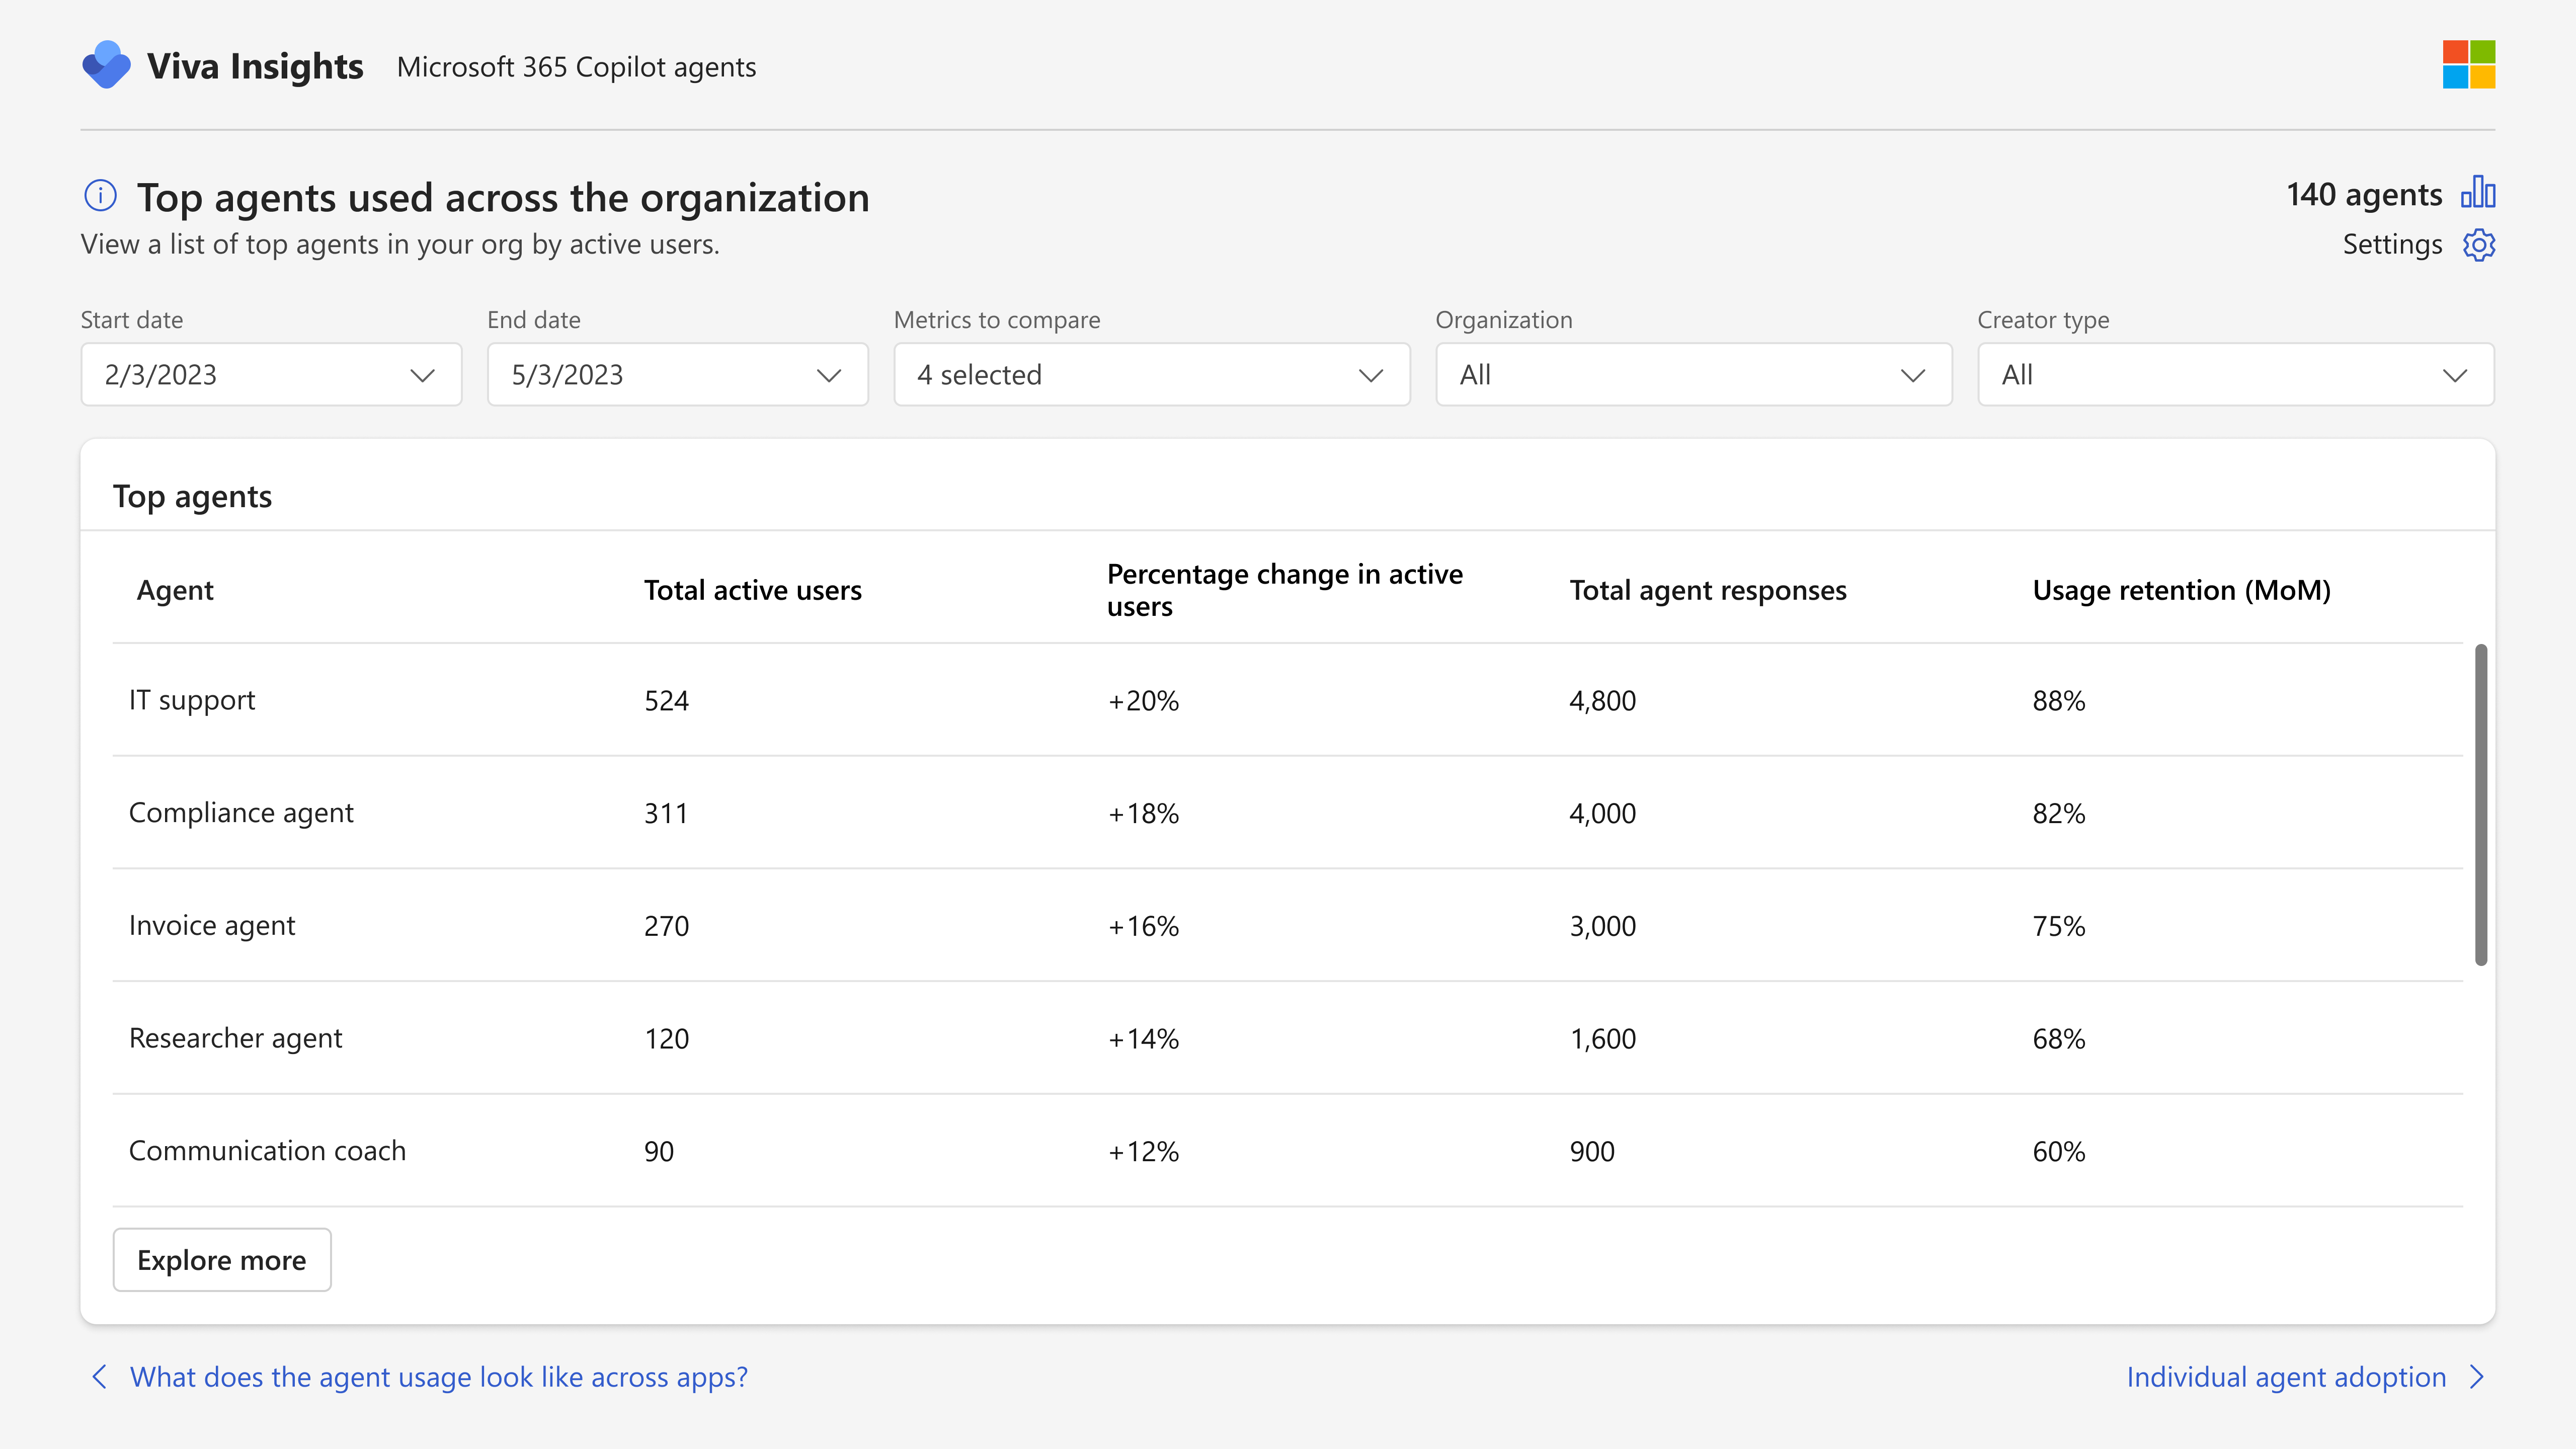The width and height of the screenshot is (2576, 1449).
Task: Click the Microsoft four-color logo
Action: tap(2469, 65)
